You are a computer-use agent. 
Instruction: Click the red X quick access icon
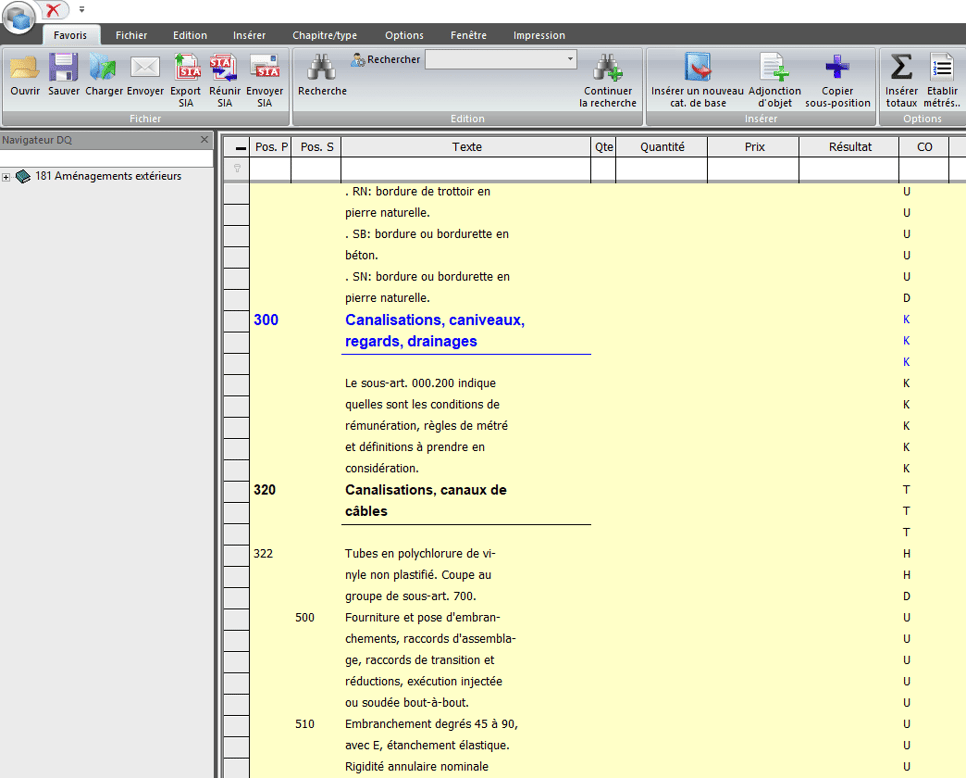click(x=54, y=9)
